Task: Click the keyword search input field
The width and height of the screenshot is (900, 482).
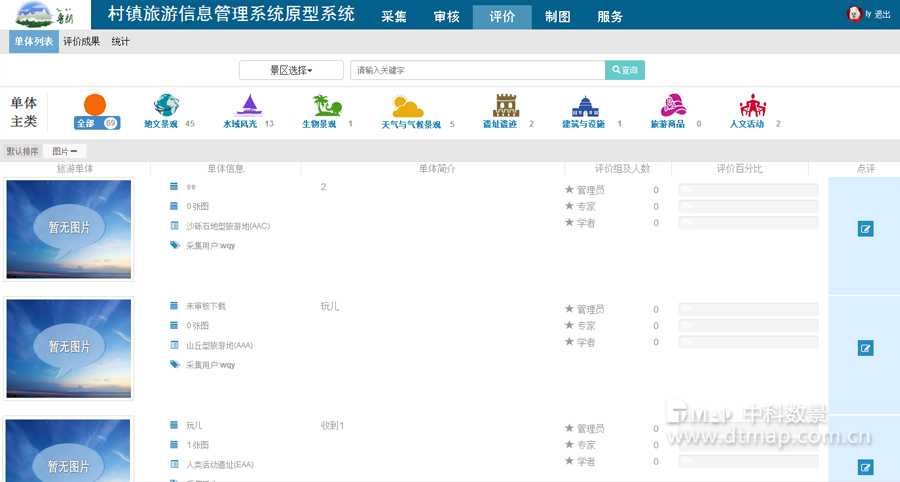Action: click(477, 70)
